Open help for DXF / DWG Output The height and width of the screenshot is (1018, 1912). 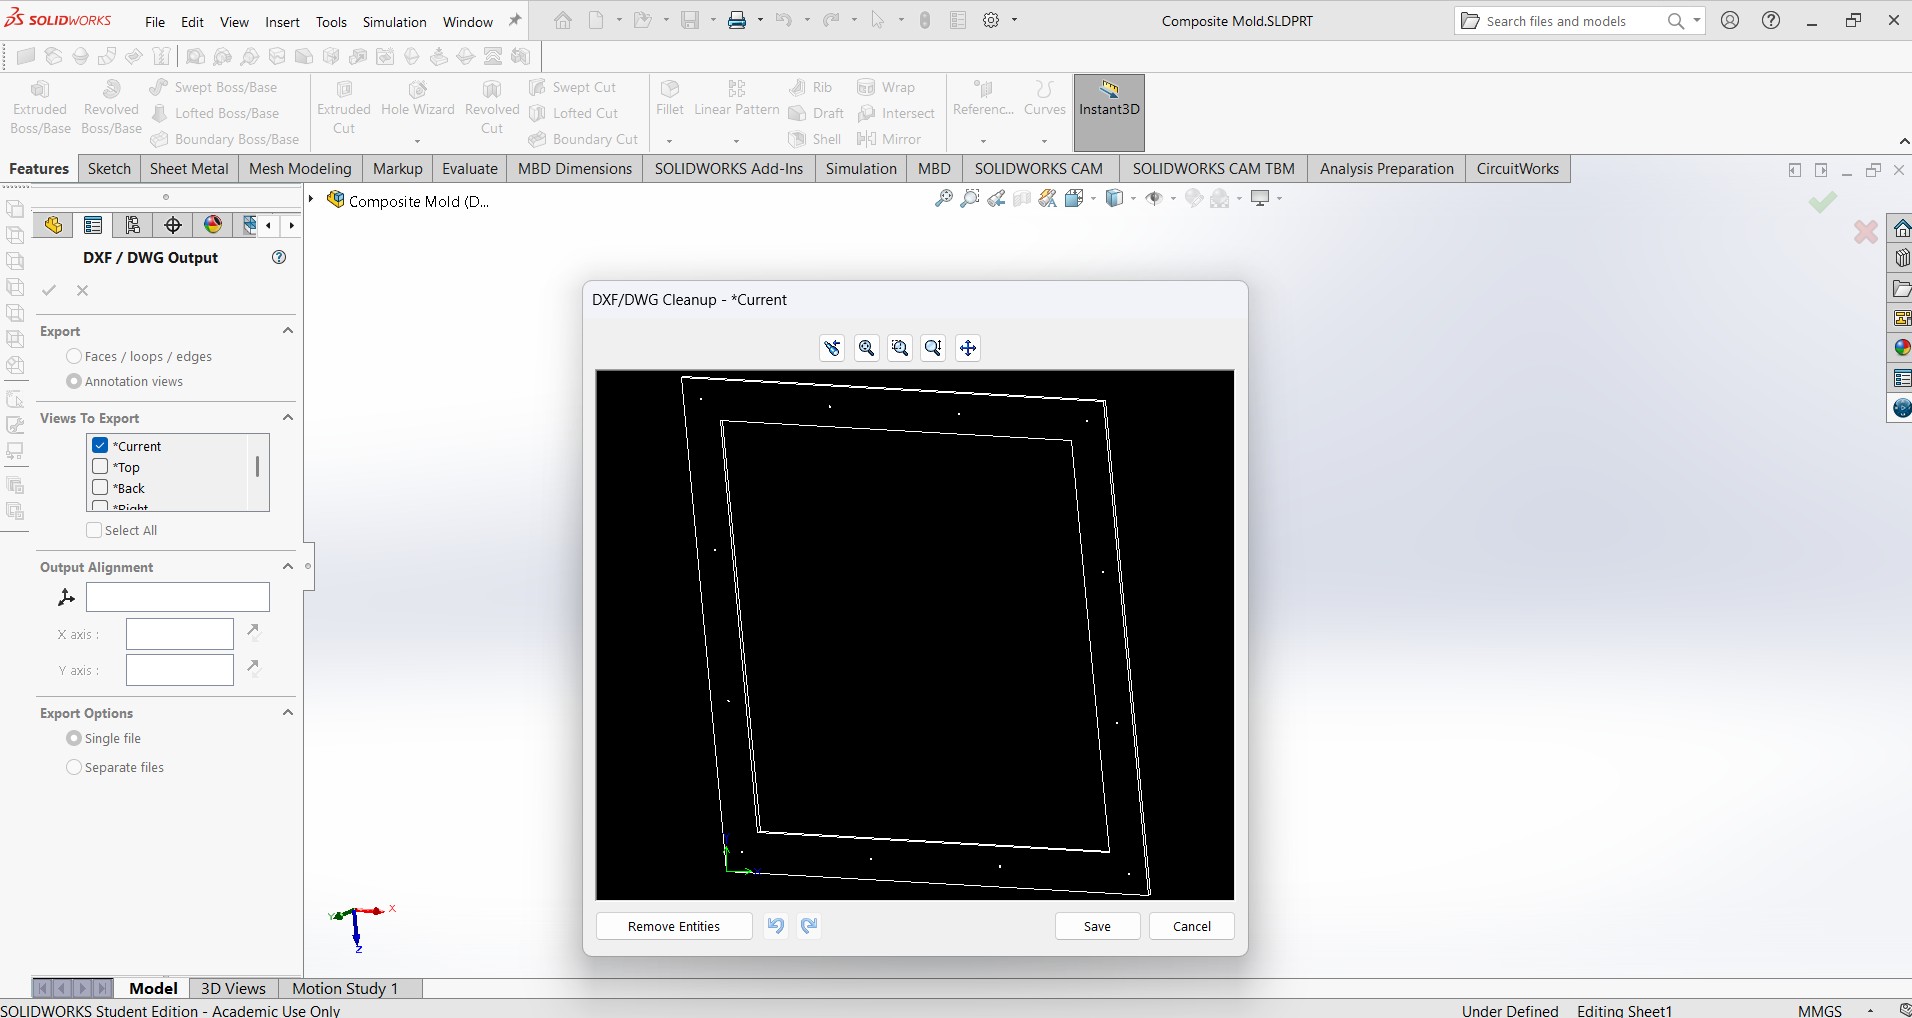279,257
